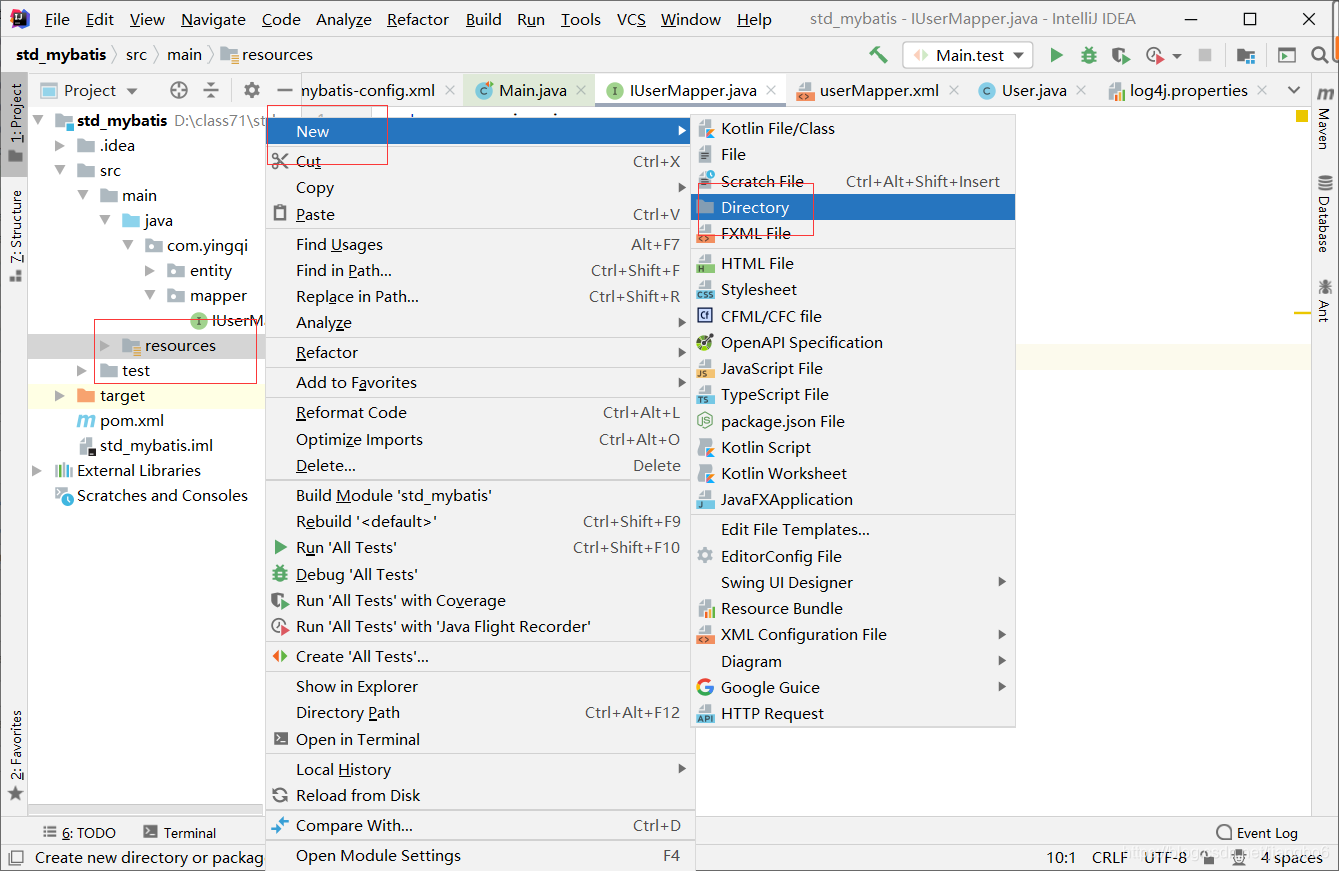Click the 10:1 cursor position indicator
The image size is (1339, 871).
1061,857
